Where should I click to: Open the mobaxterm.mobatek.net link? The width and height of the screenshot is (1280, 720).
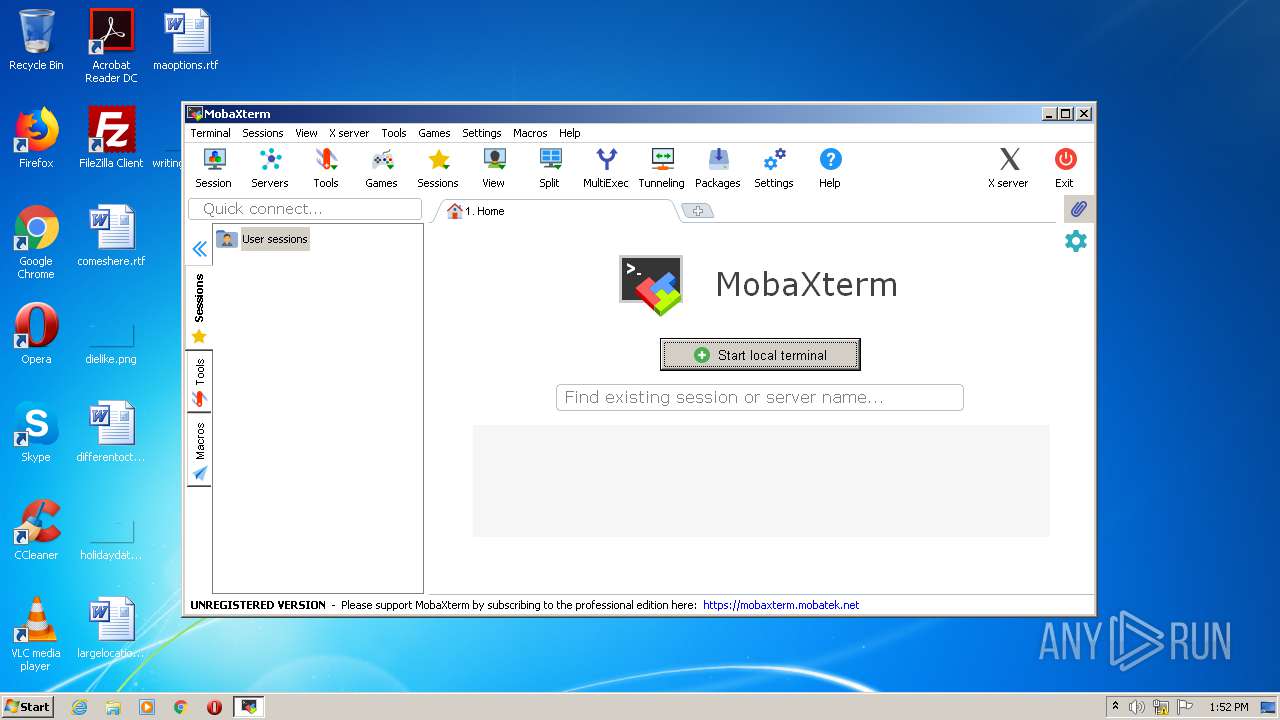tap(781, 605)
